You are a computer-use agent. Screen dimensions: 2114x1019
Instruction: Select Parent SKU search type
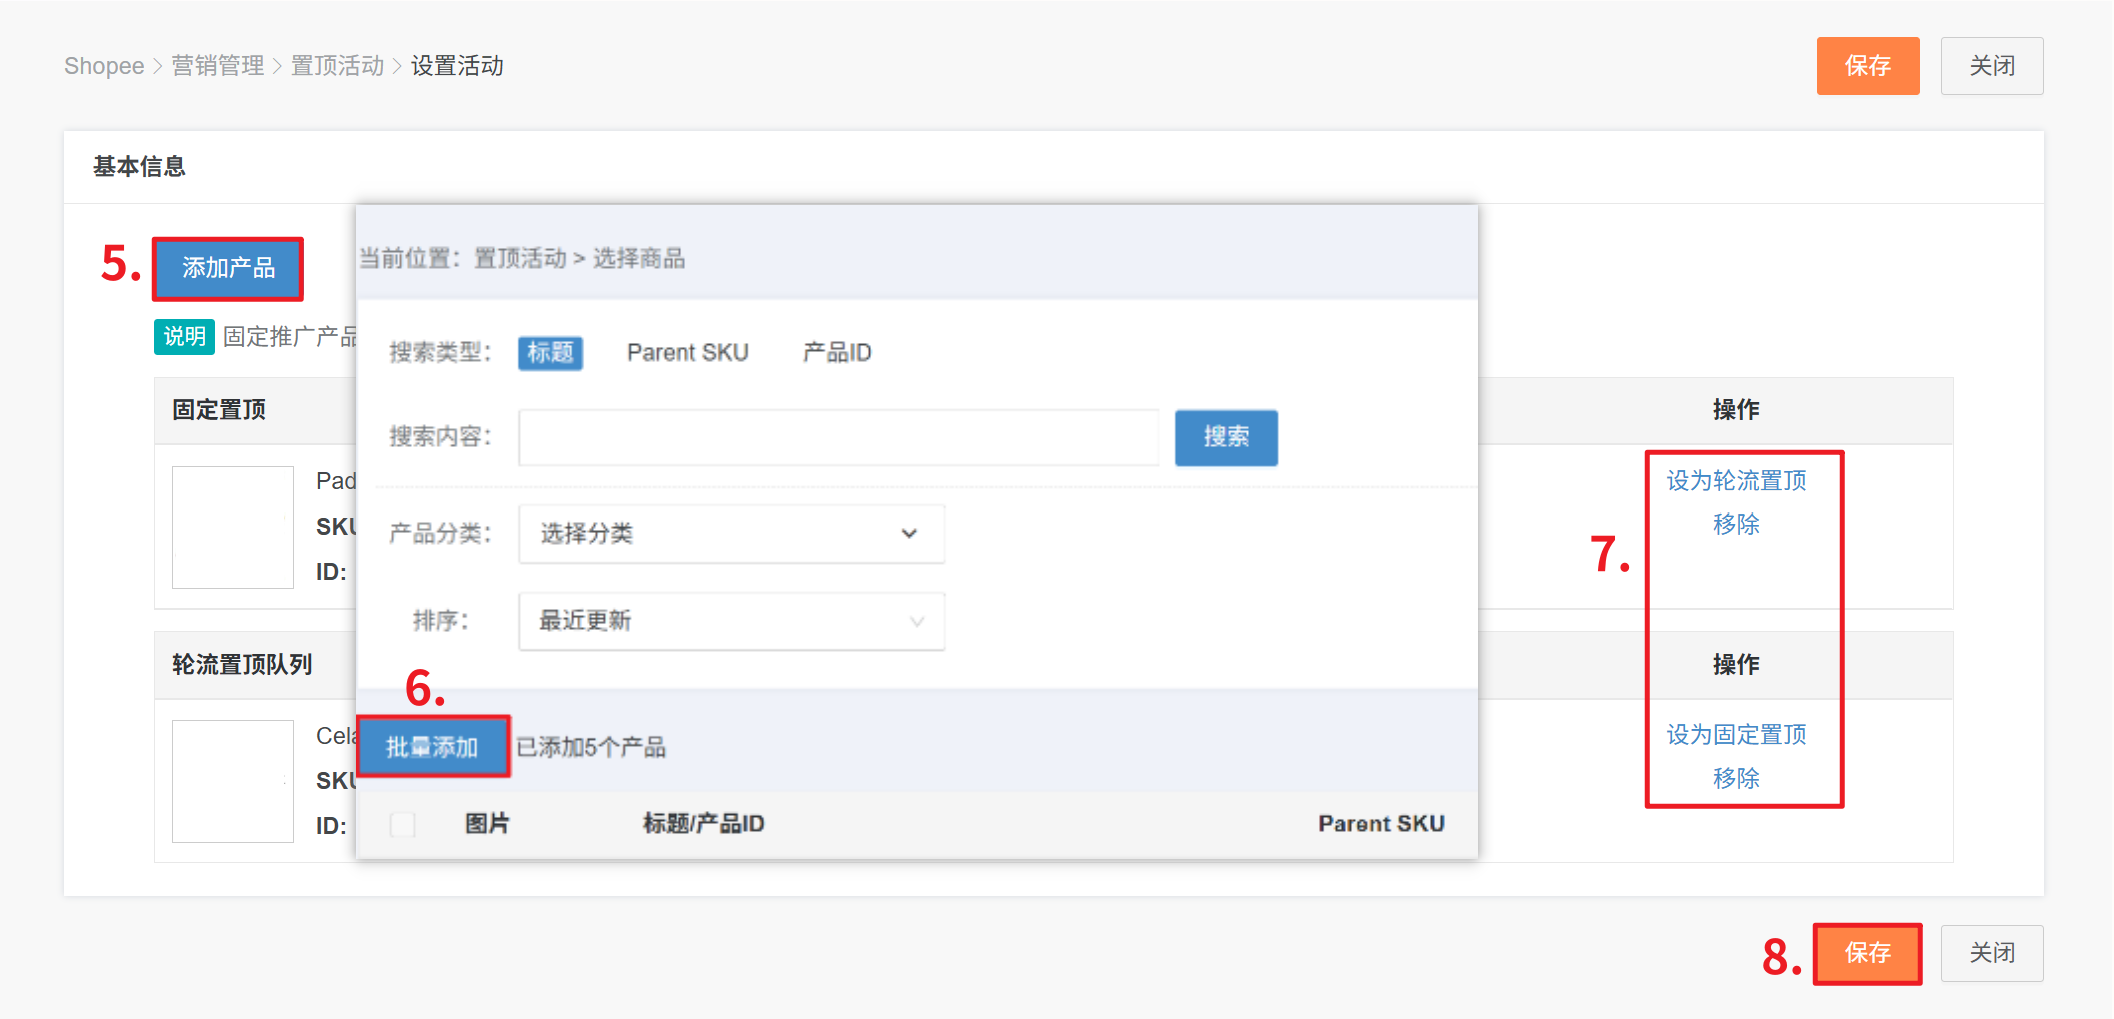pyautogui.click(x=687, y=353)
